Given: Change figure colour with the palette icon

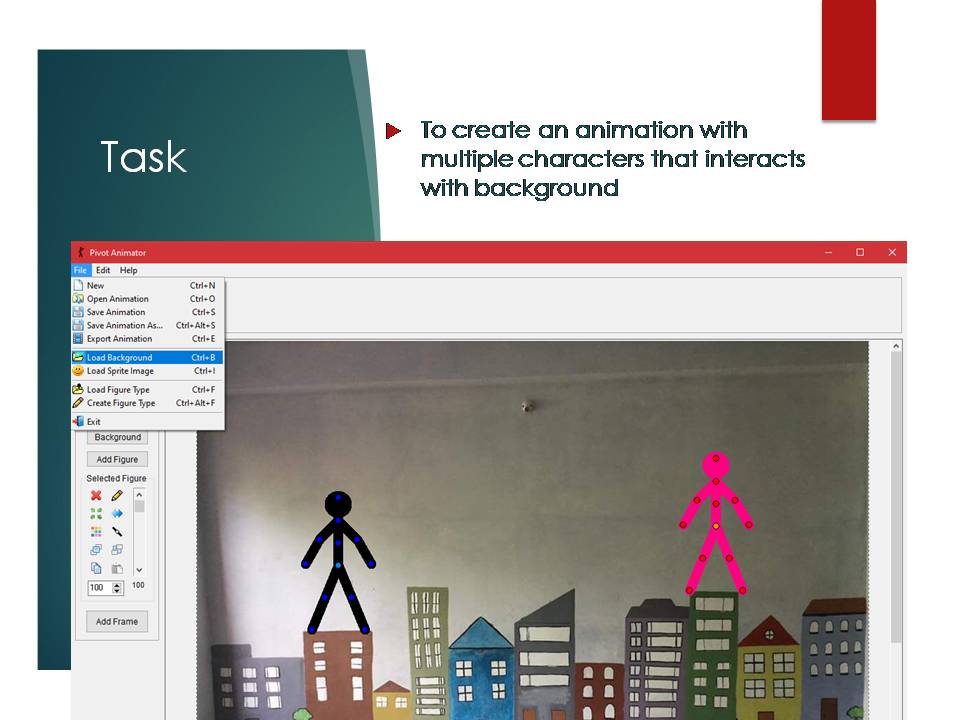Looking at the screenshot, I should [x=96, y=531].
